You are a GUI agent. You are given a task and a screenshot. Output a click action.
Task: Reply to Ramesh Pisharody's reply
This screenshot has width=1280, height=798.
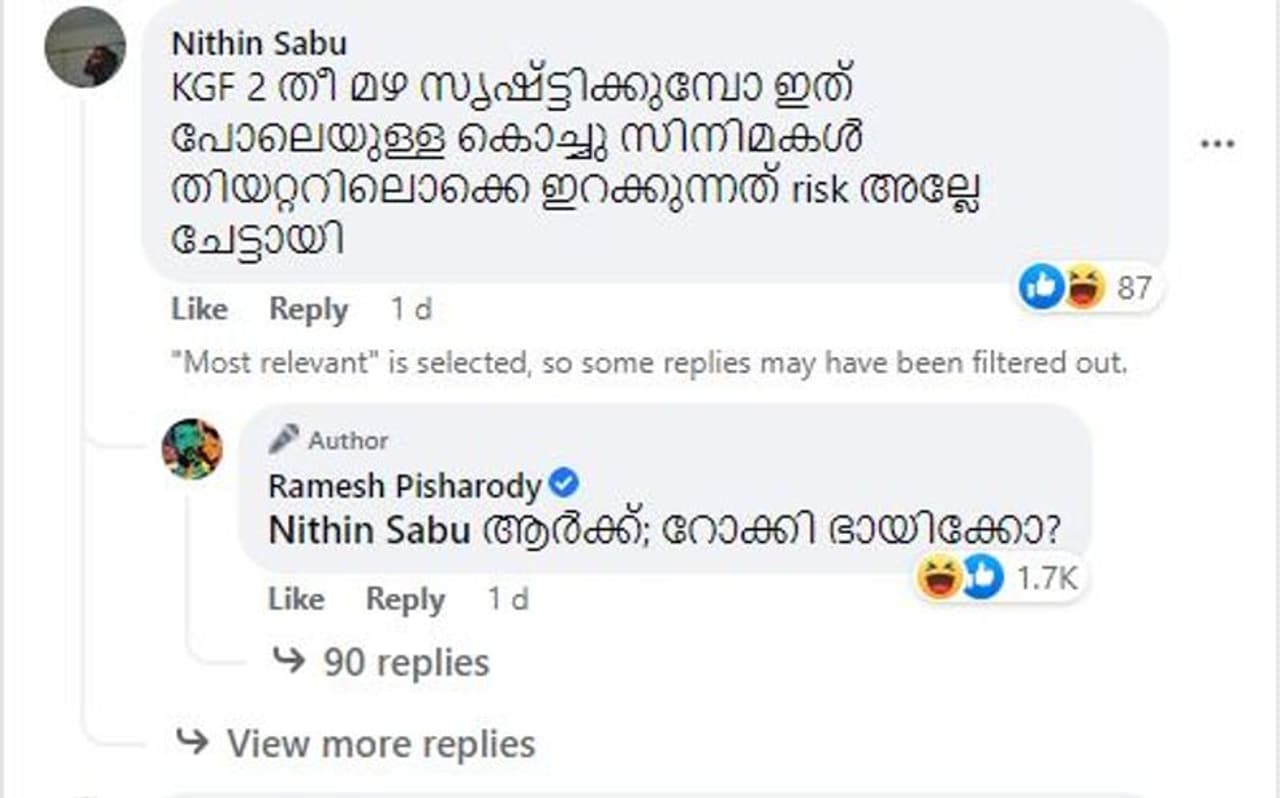point(405,599)
